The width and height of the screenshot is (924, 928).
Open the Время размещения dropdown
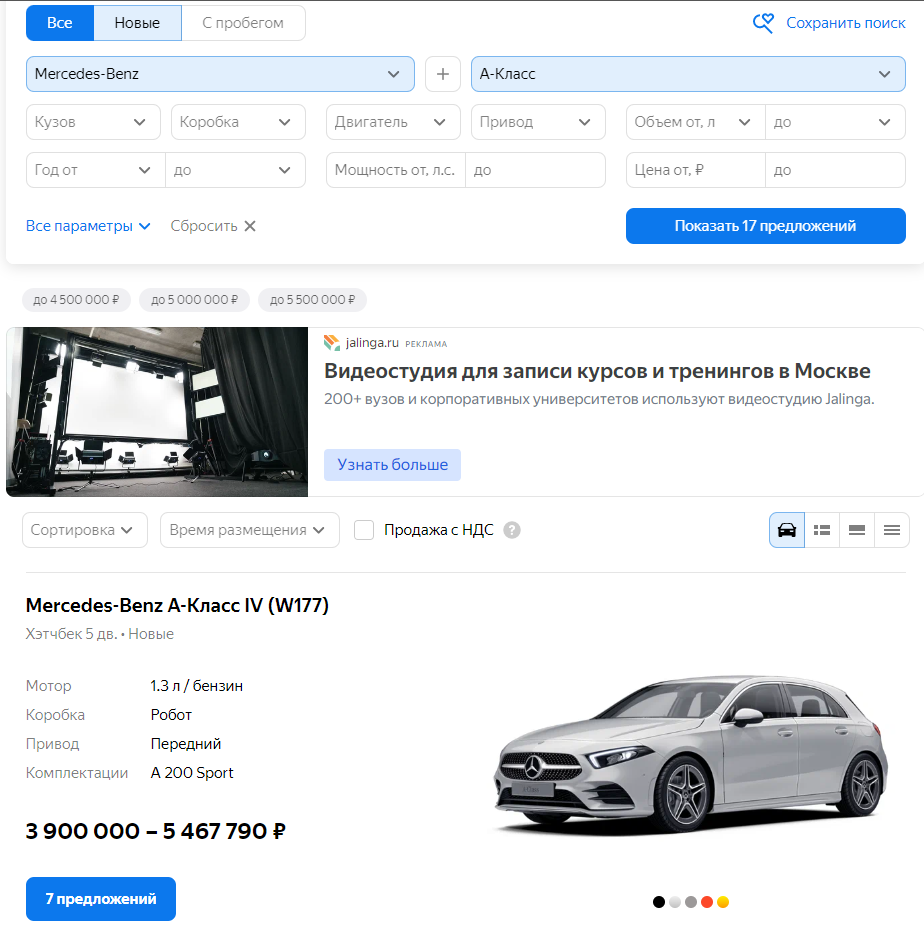(250, 530)
